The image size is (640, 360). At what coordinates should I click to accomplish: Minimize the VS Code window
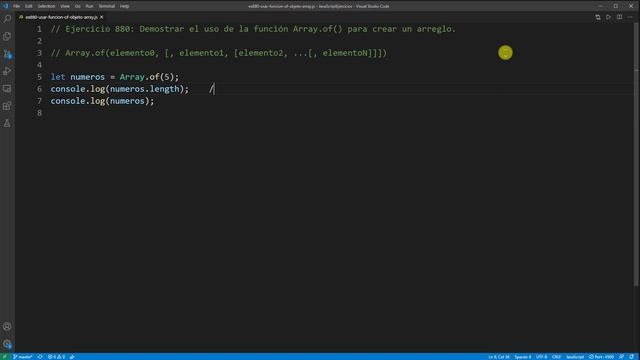point(600,6)
